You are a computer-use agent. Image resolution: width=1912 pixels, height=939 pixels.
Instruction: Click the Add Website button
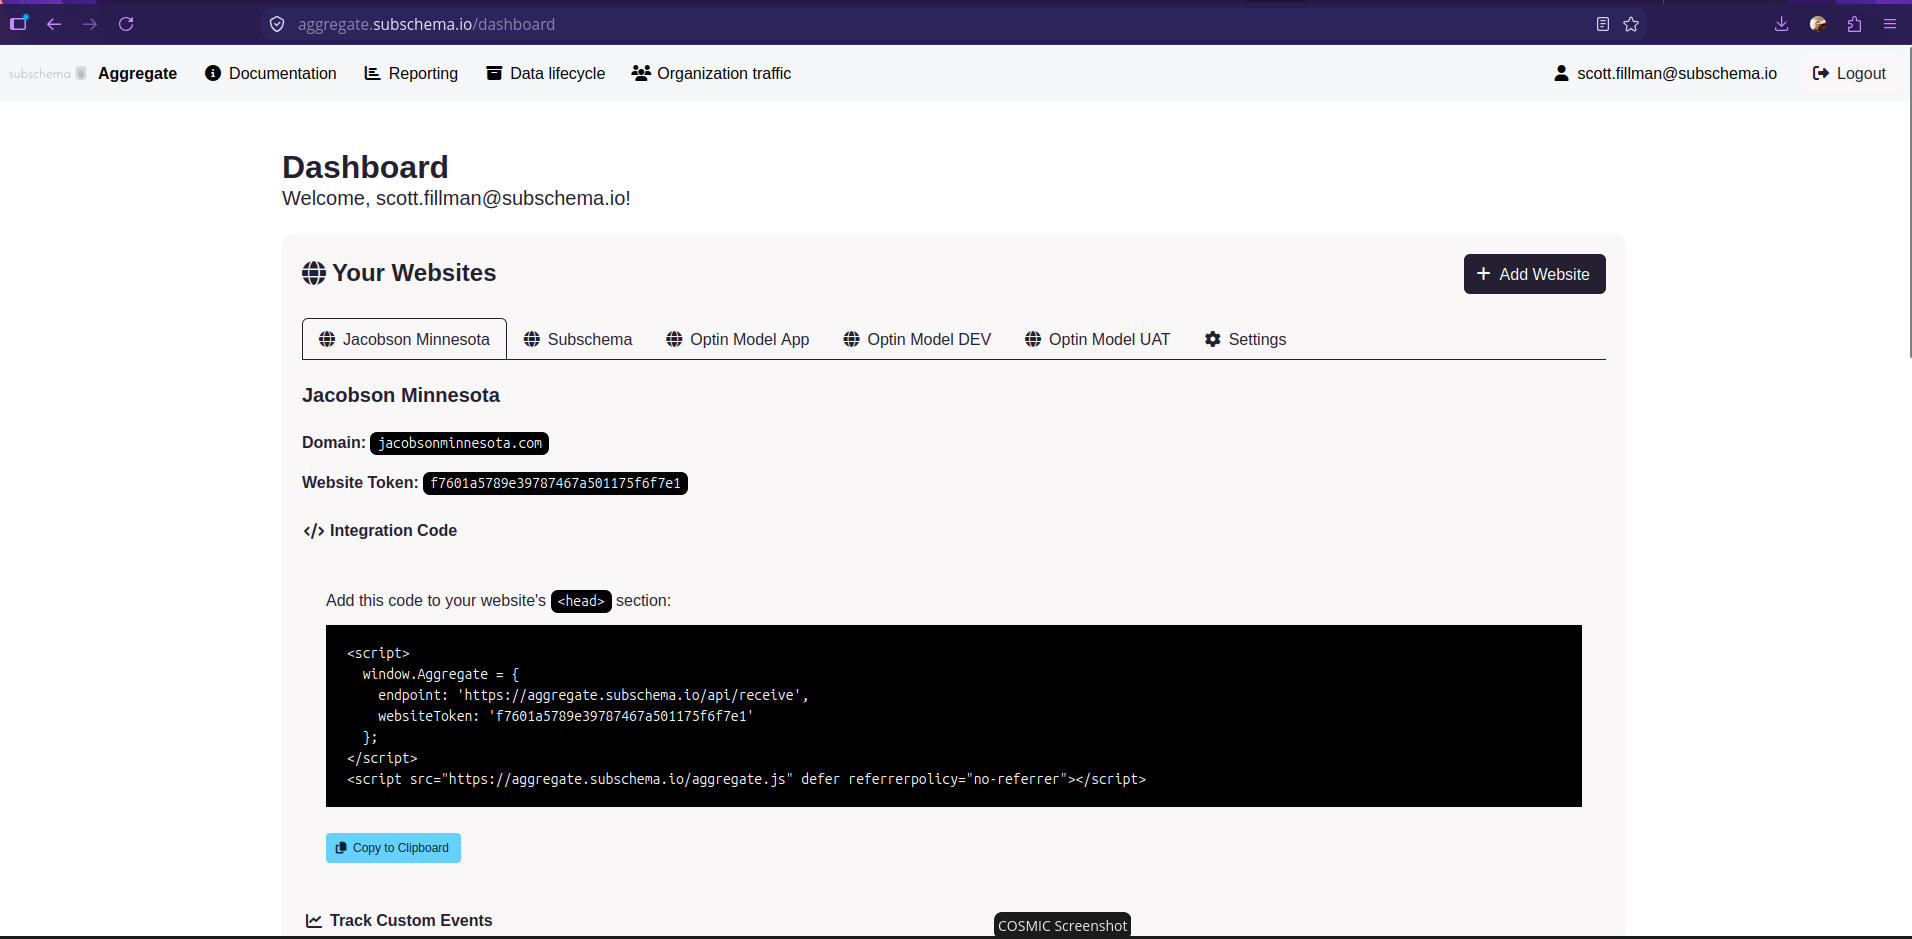point(1534,274)
